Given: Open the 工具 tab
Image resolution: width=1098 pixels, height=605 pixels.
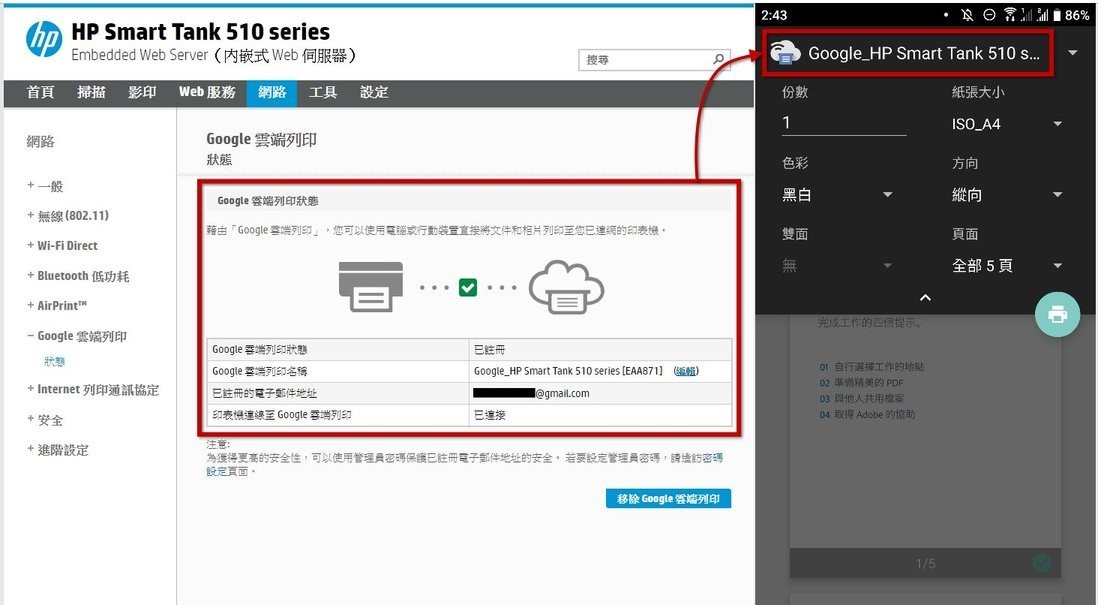Looking at the screenshot, I should 323,92.
